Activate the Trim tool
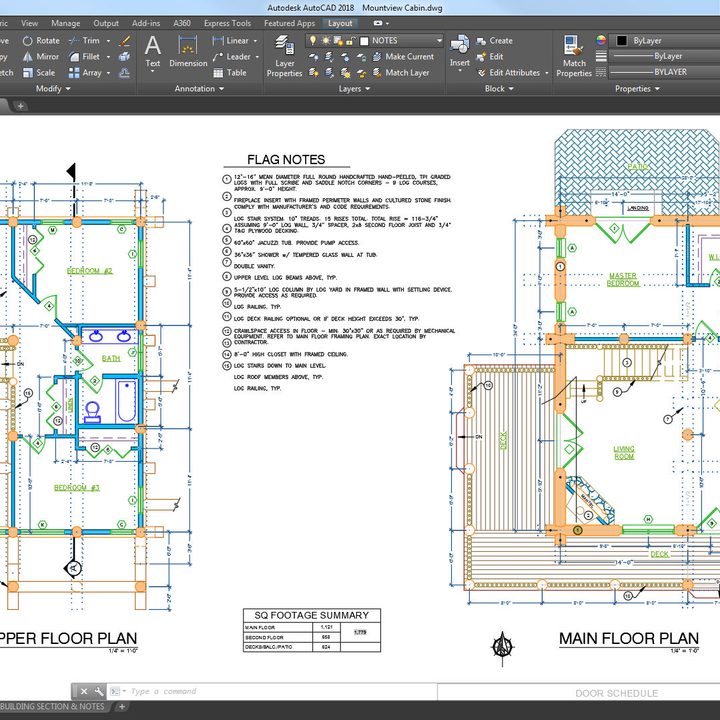The height and width of the screenshot is (720, 720). 84,41
